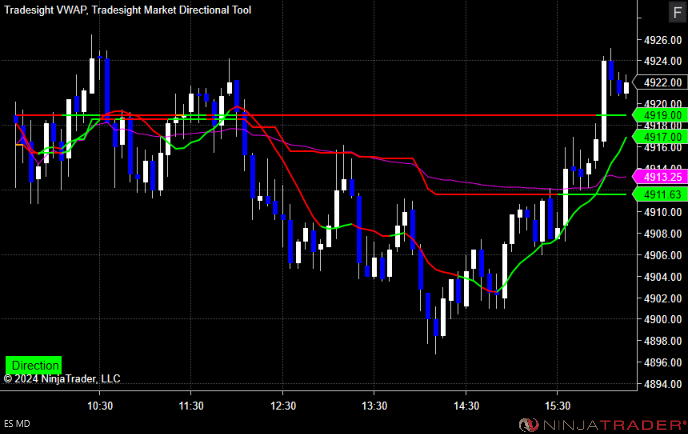Viewport: 688px width, 434px height.
Task: Click the 4900.00 price axis label
Action: pos(663,319)
